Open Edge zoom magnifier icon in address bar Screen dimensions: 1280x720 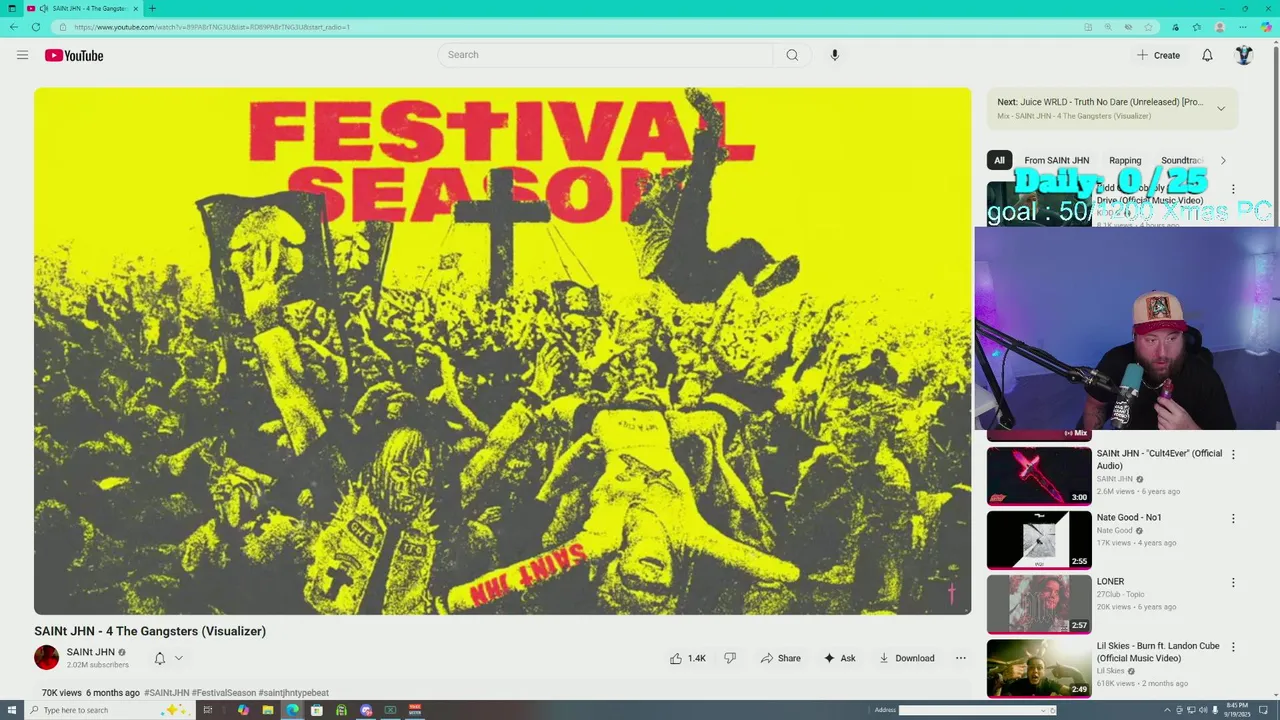click(1108, 27)
